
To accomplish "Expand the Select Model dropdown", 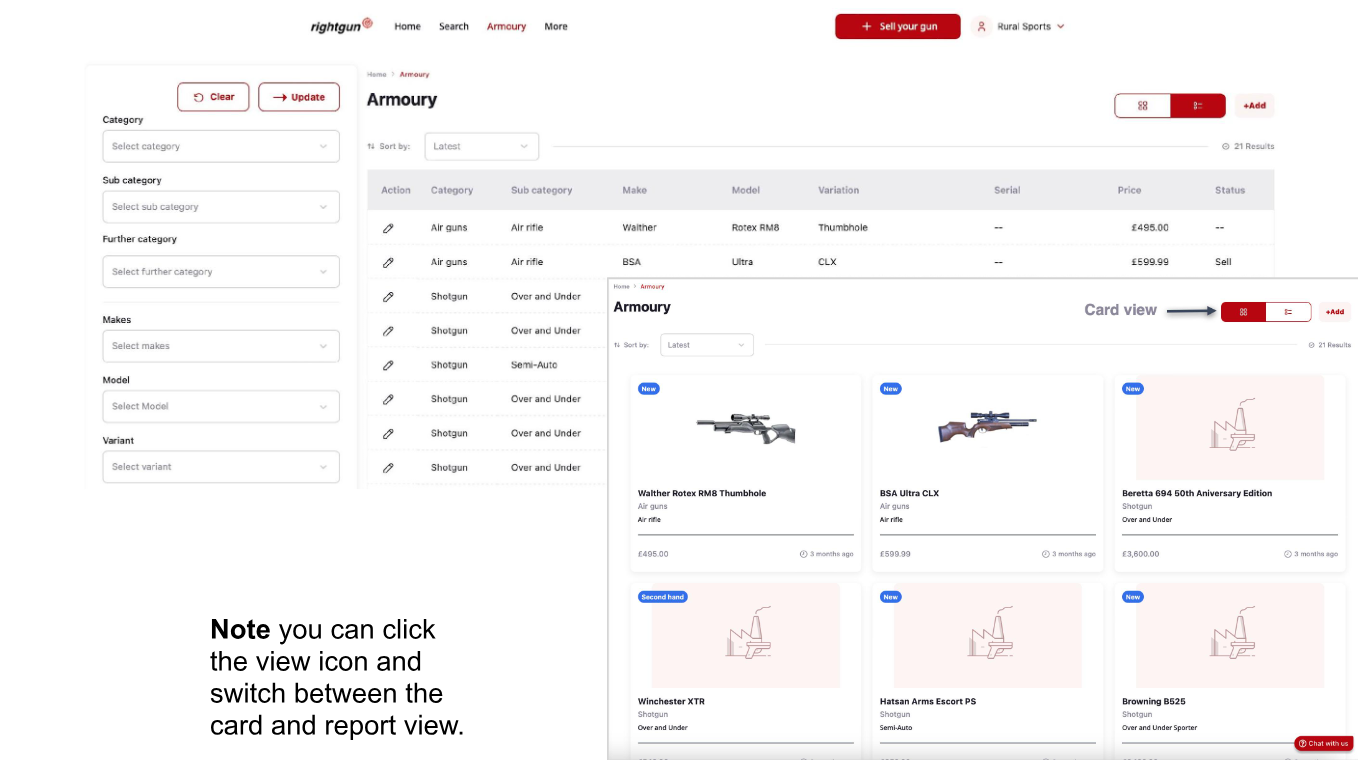I will point(221,406).
